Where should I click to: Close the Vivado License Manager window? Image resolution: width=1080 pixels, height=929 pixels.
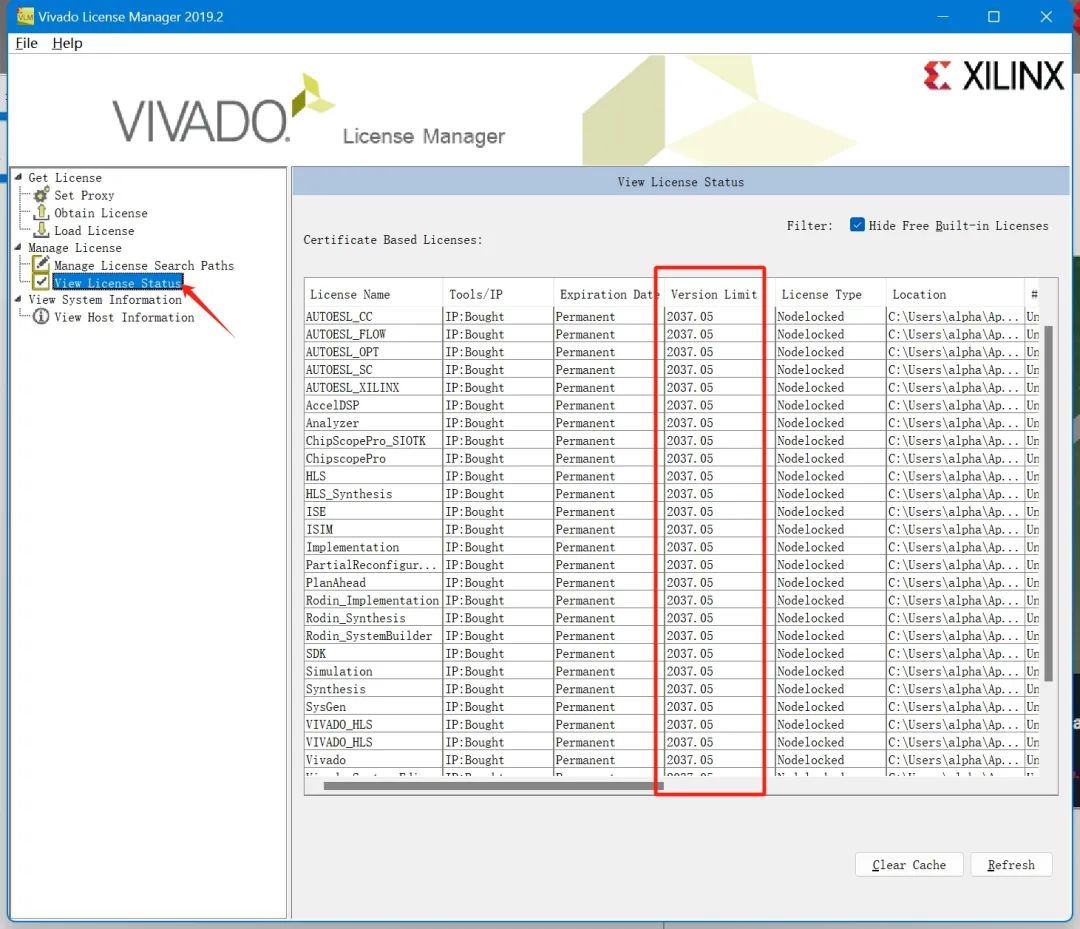coord(1046,17)
